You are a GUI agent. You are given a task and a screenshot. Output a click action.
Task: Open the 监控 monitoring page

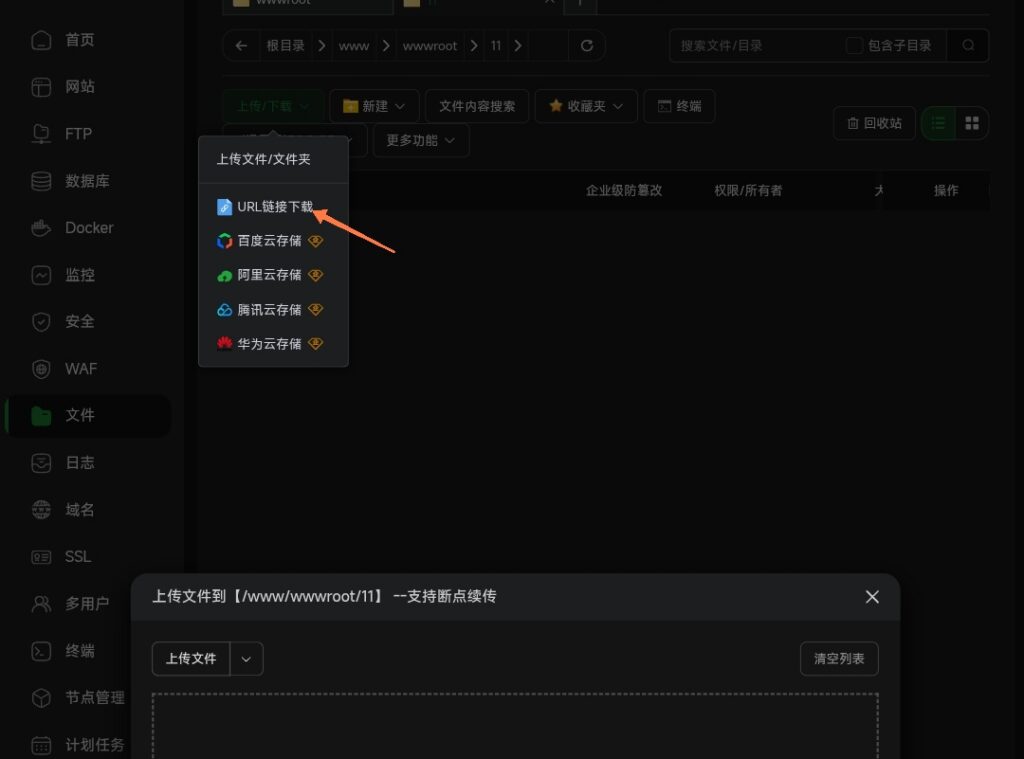pyautogui.click(x=77, y=274)
